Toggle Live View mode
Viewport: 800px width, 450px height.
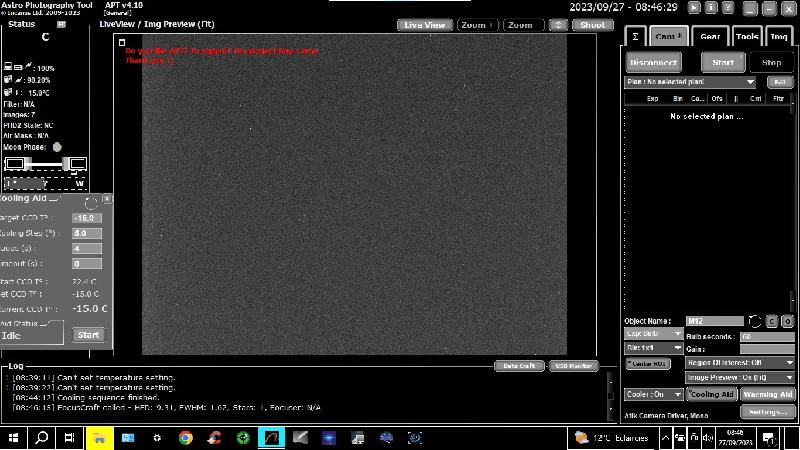(x=424, y=25)
